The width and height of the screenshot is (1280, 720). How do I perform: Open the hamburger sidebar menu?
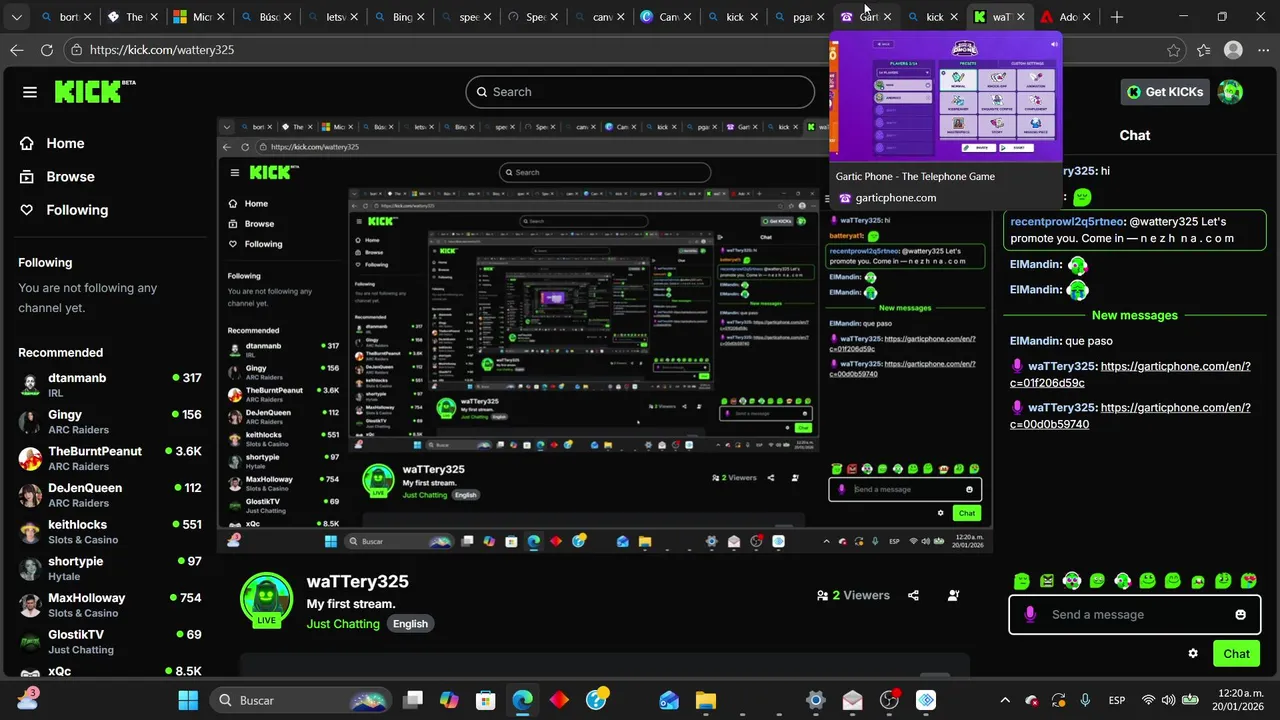pos(30,92)
